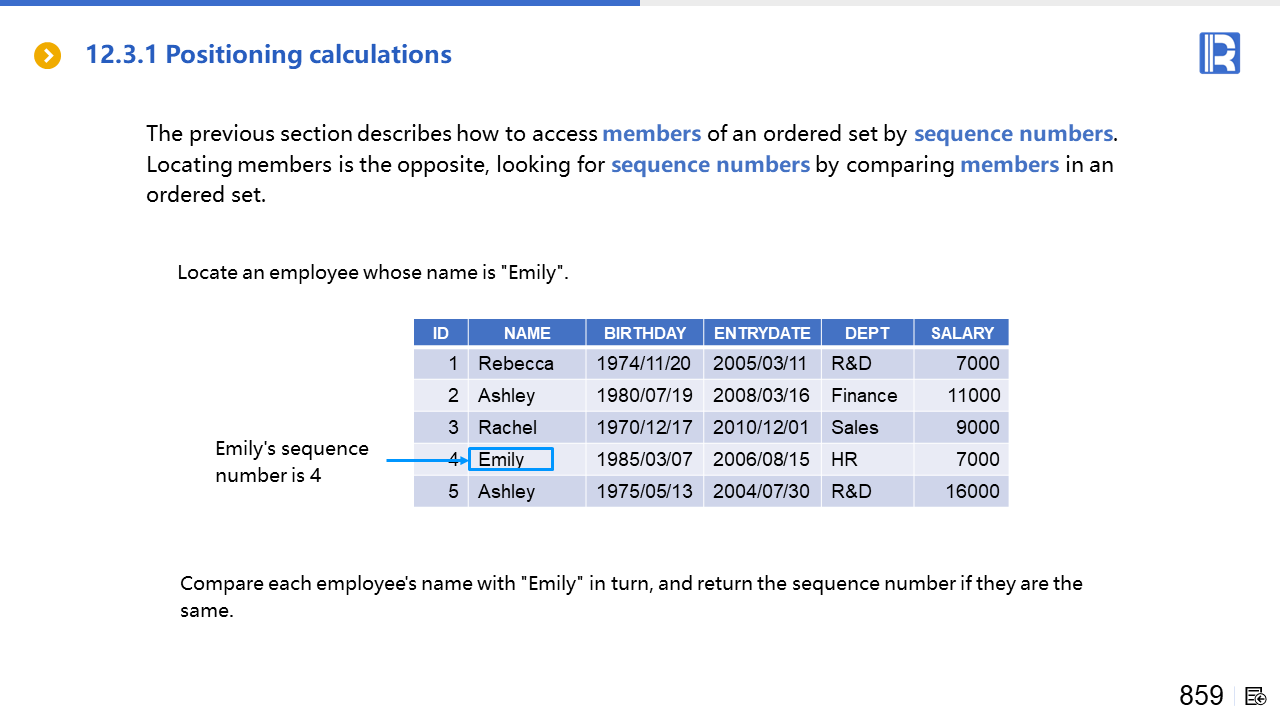Viewport: 1280px width, 720px height.
Task: Click the Finance department cell
Action: click(864, 396)
